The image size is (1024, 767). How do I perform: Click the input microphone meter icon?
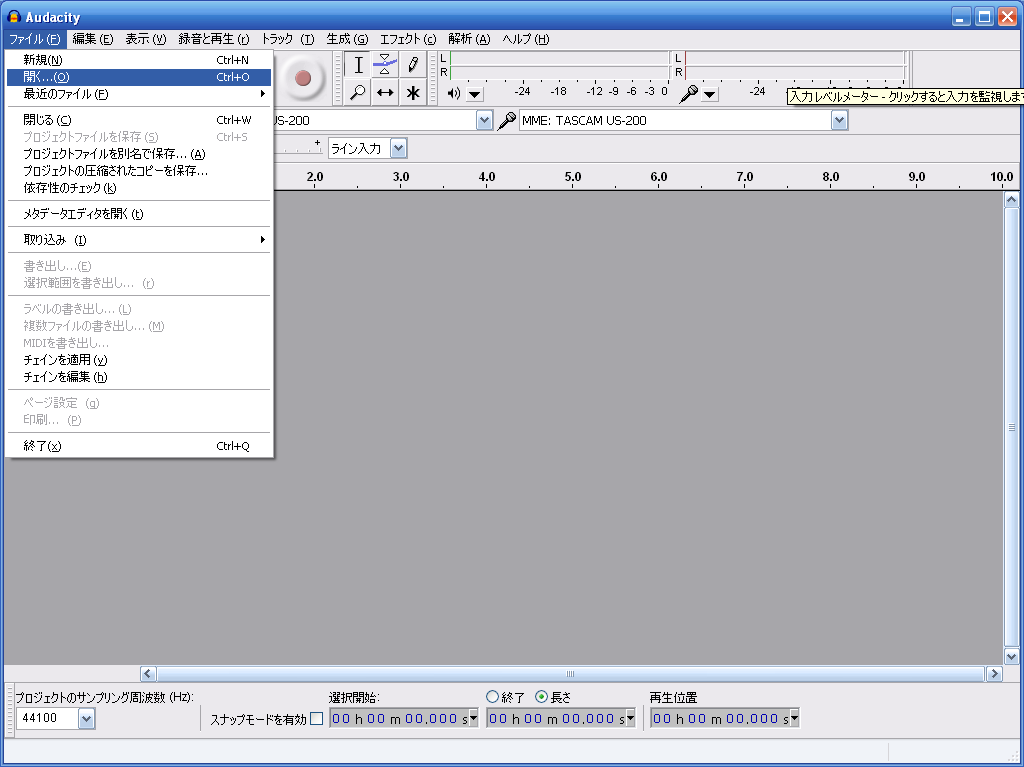688,94
